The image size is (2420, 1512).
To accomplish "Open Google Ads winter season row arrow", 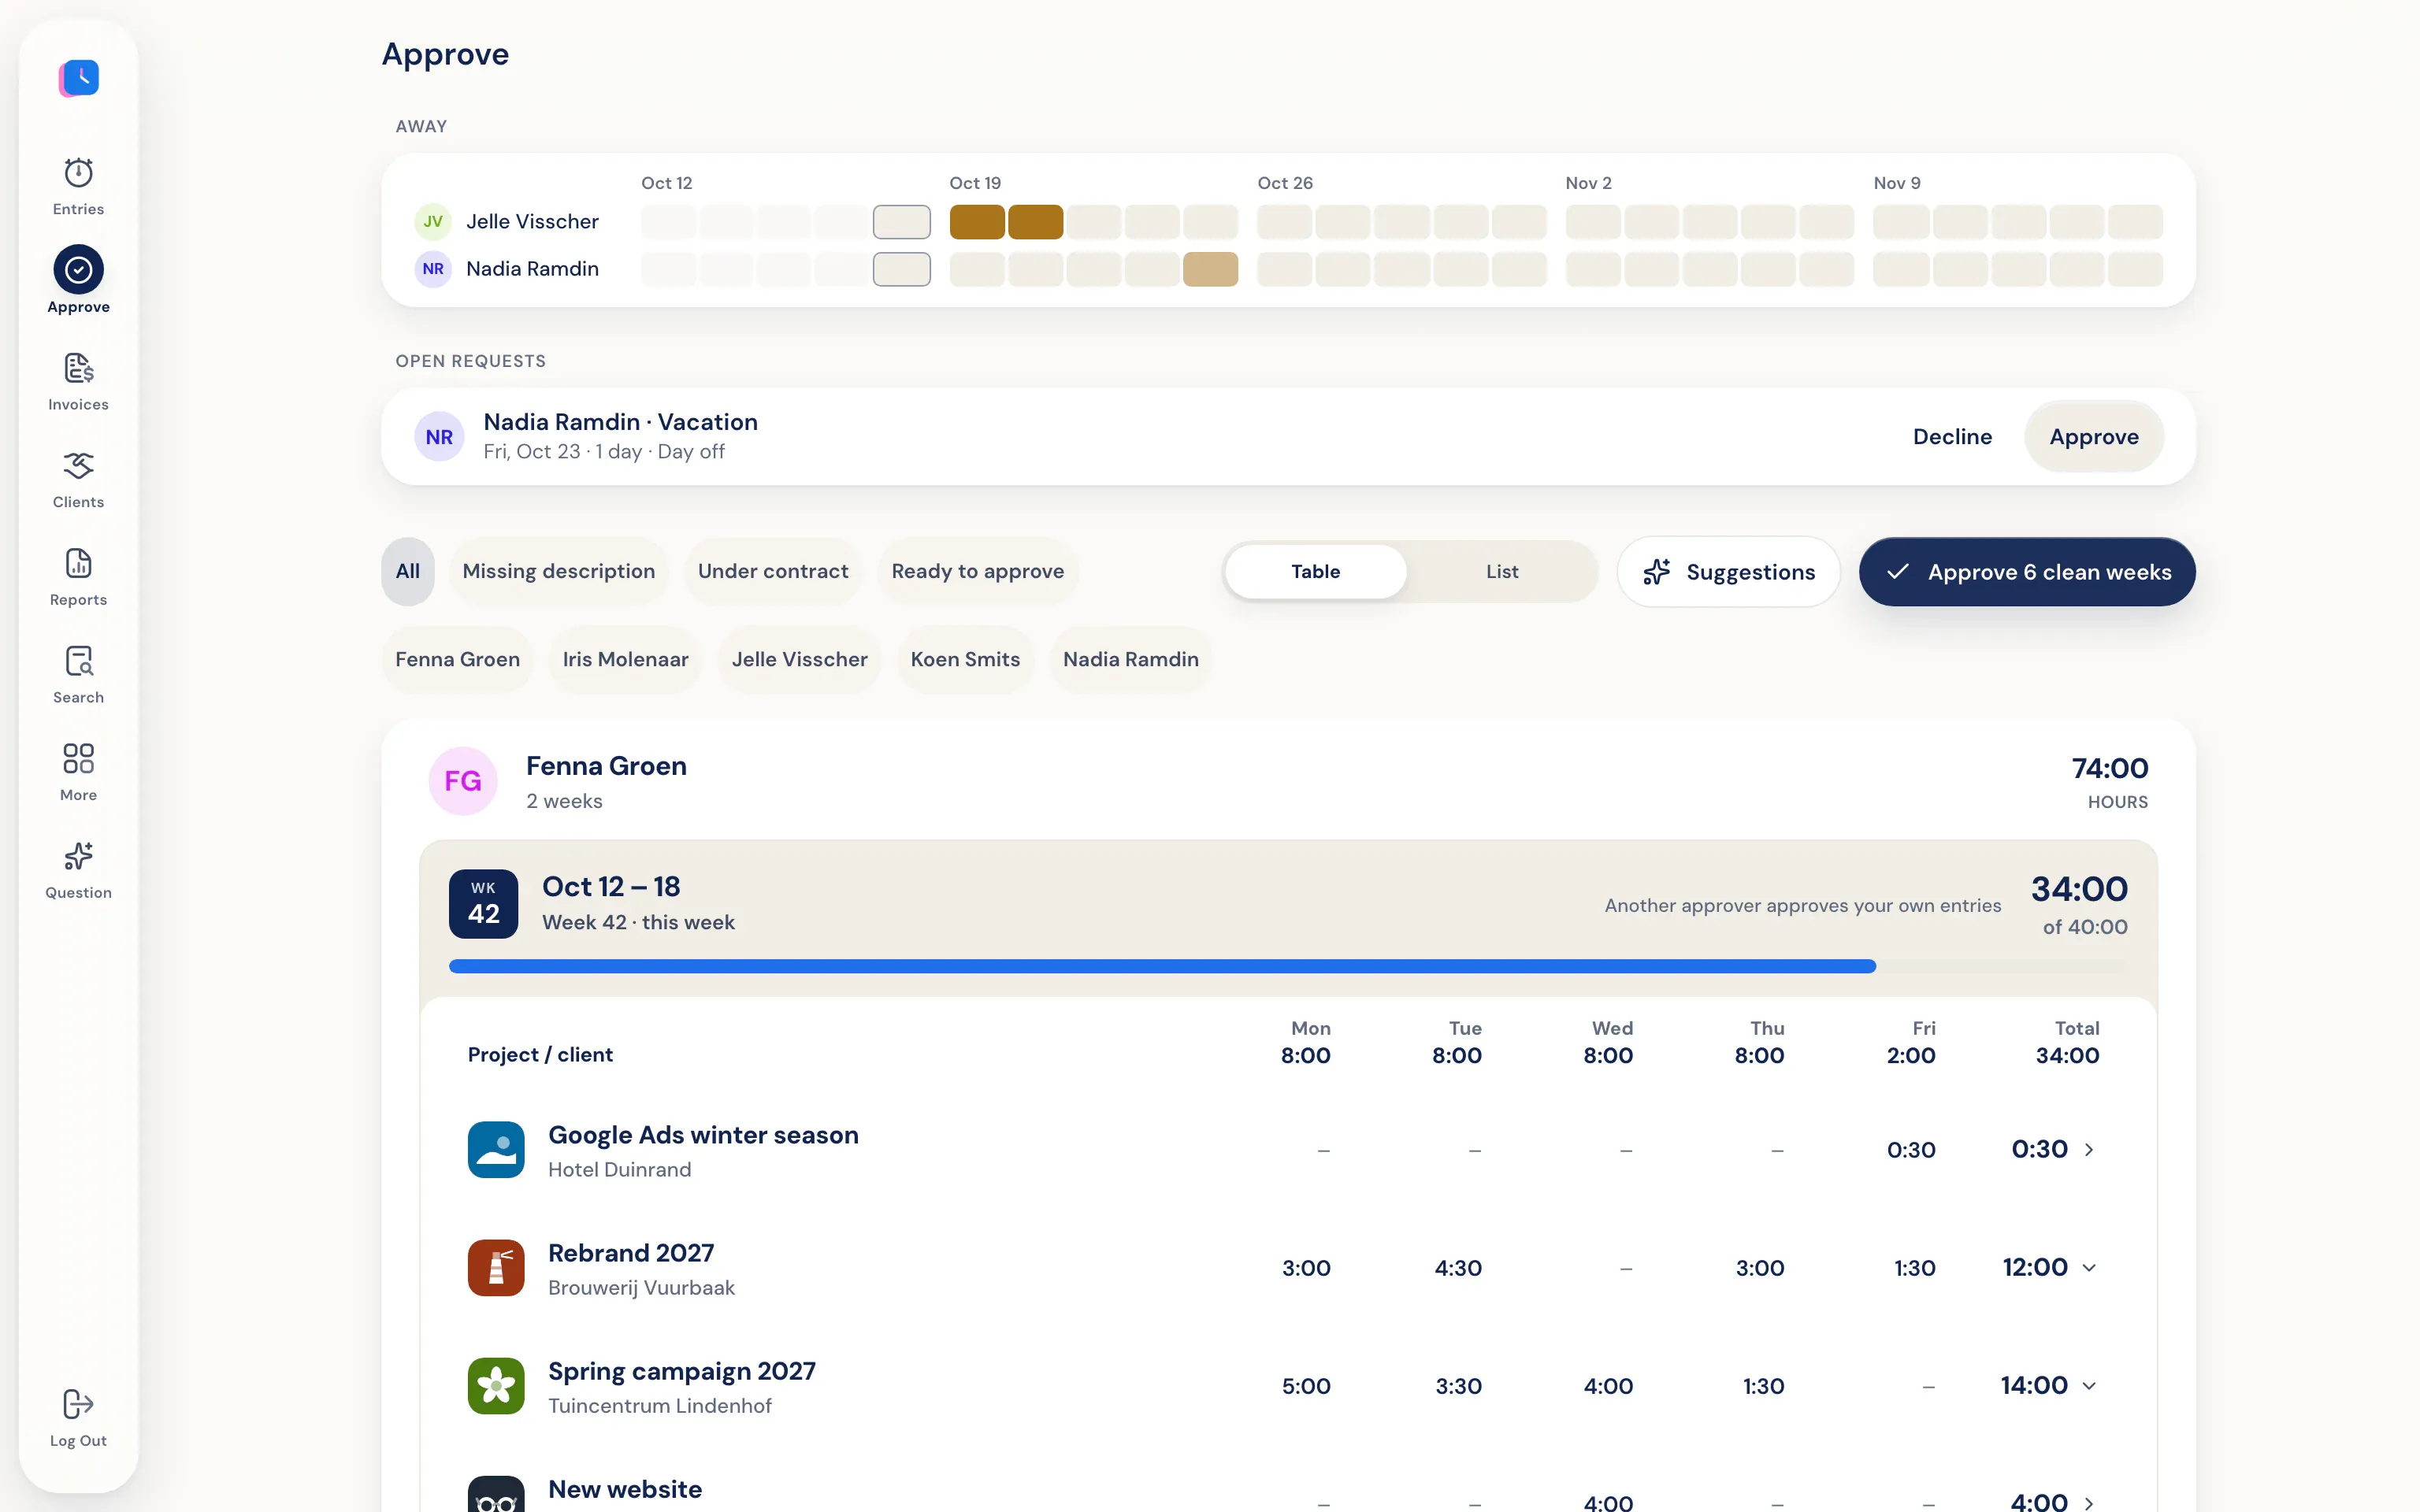I will [2089, 1150].
